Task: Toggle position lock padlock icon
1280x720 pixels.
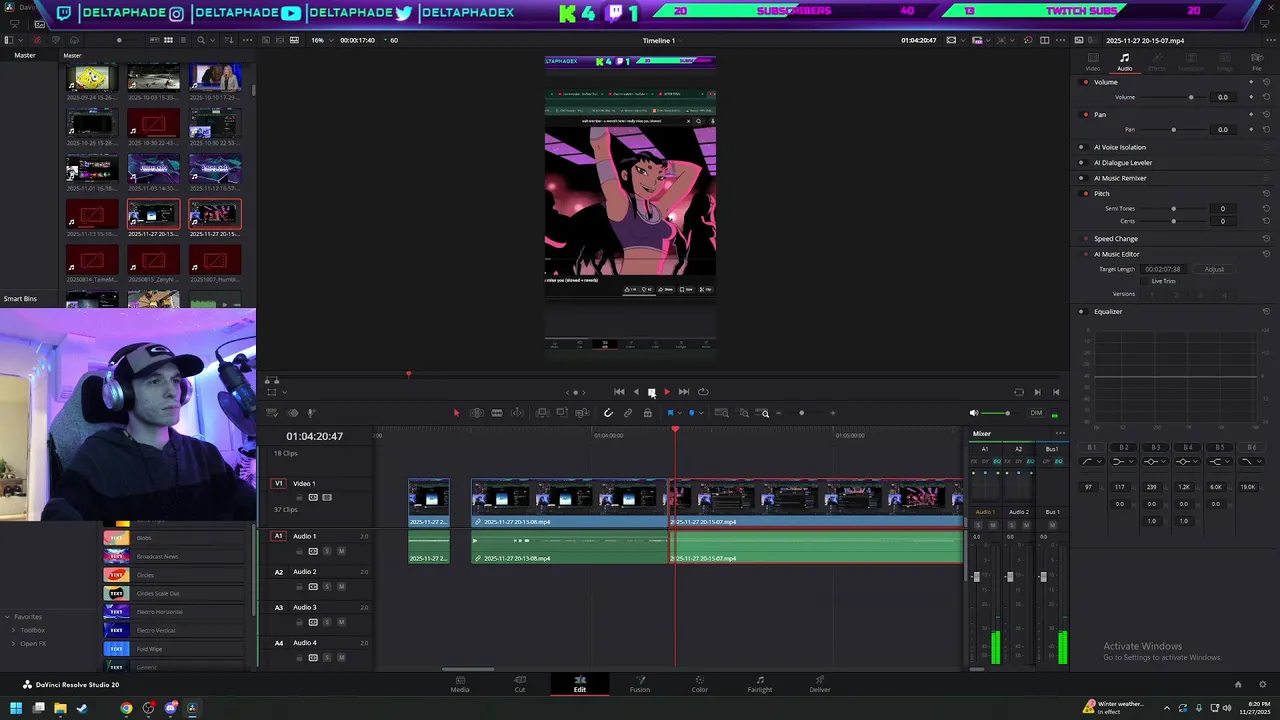Action: click(647, 413)
